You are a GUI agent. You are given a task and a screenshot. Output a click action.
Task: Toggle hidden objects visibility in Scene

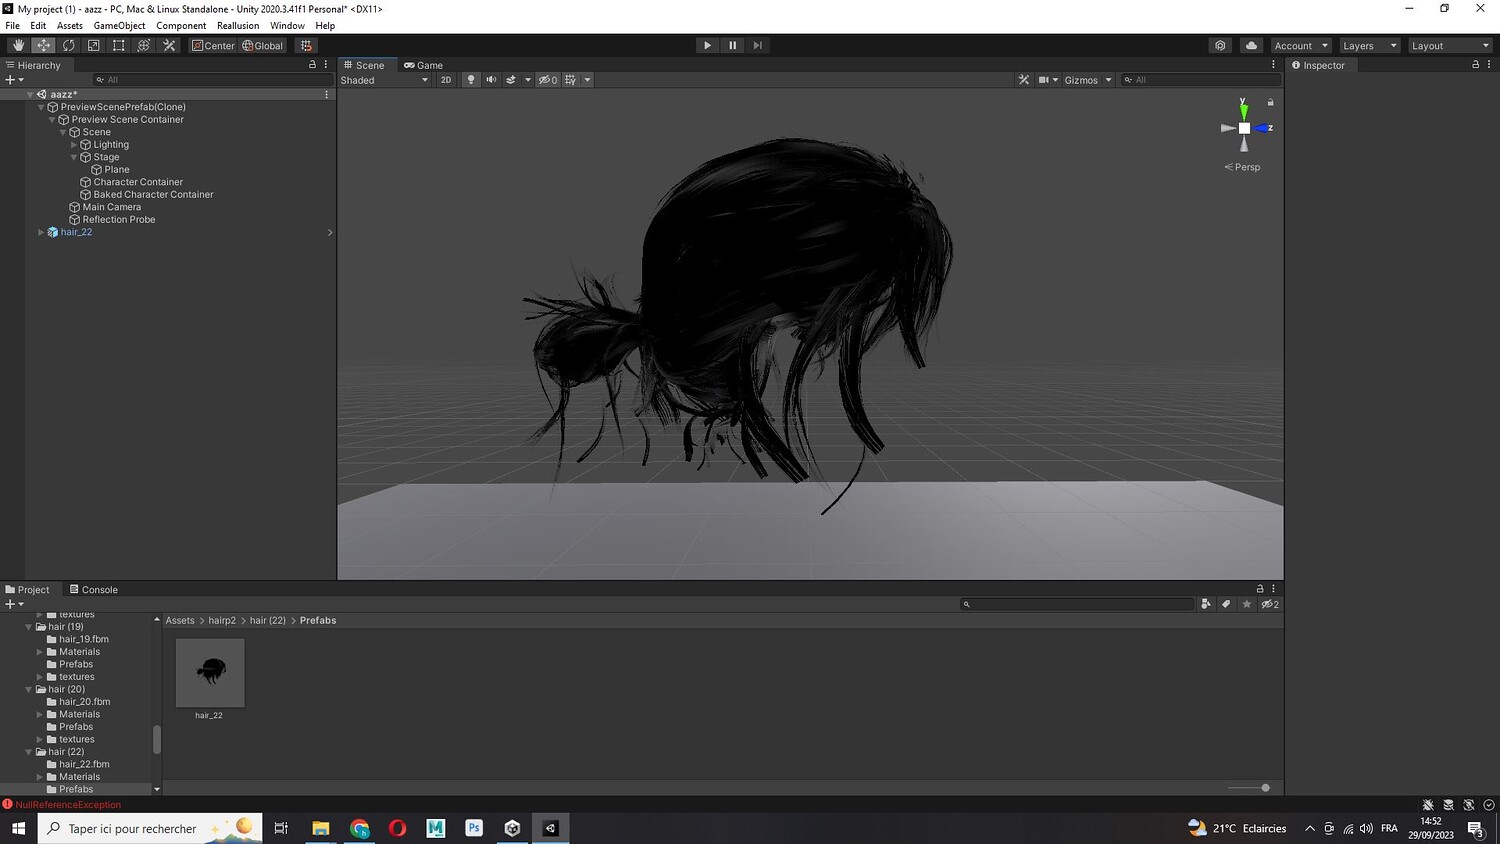548,80
